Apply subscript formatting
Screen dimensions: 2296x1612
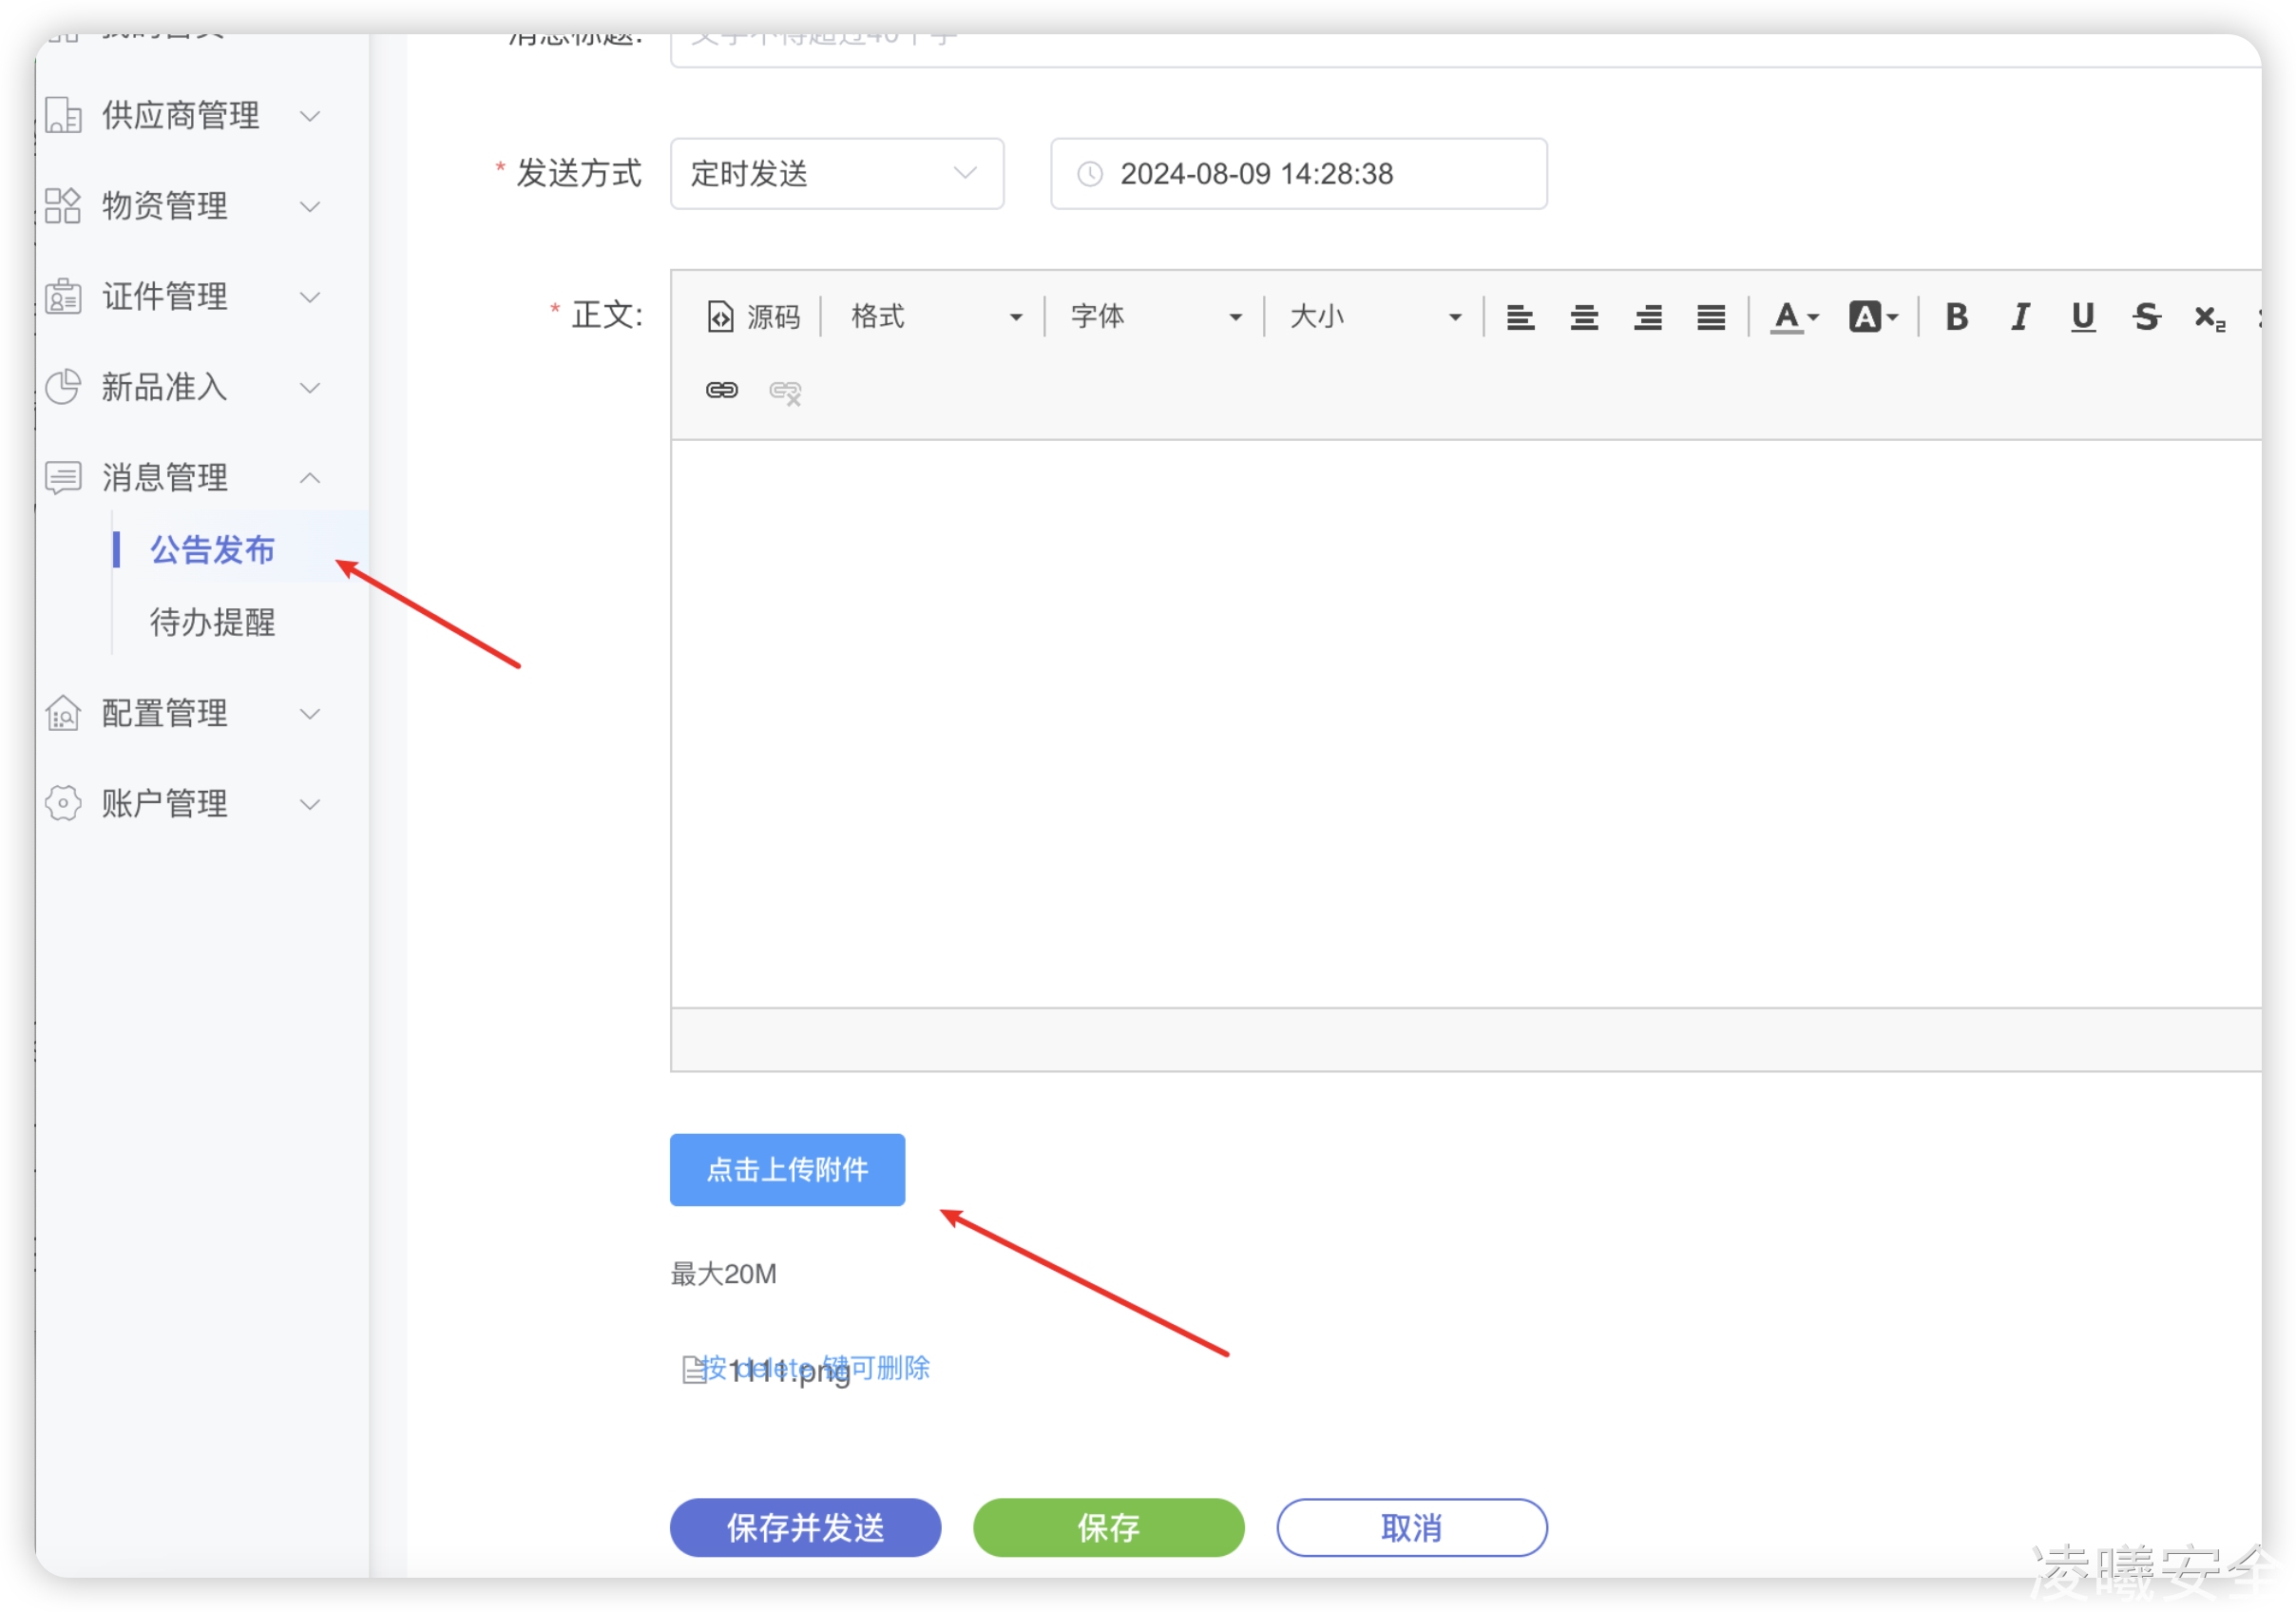point(2208,318)
